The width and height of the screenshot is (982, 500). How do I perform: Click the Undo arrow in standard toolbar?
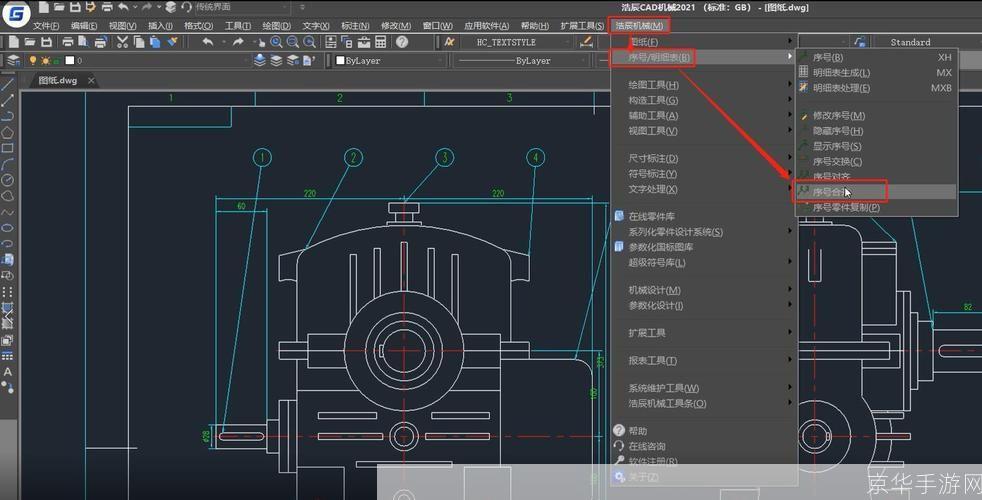pyautogui.click(x=208, y=42)
